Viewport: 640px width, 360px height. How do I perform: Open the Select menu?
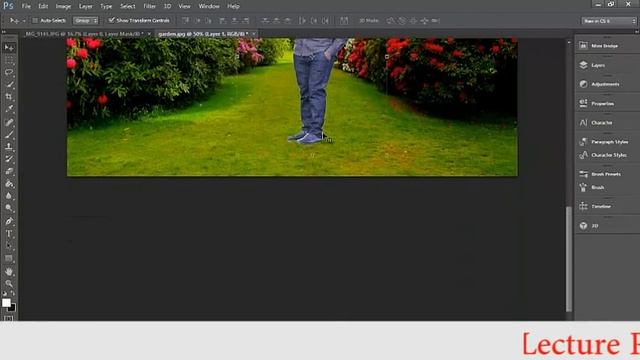[128, 6]
